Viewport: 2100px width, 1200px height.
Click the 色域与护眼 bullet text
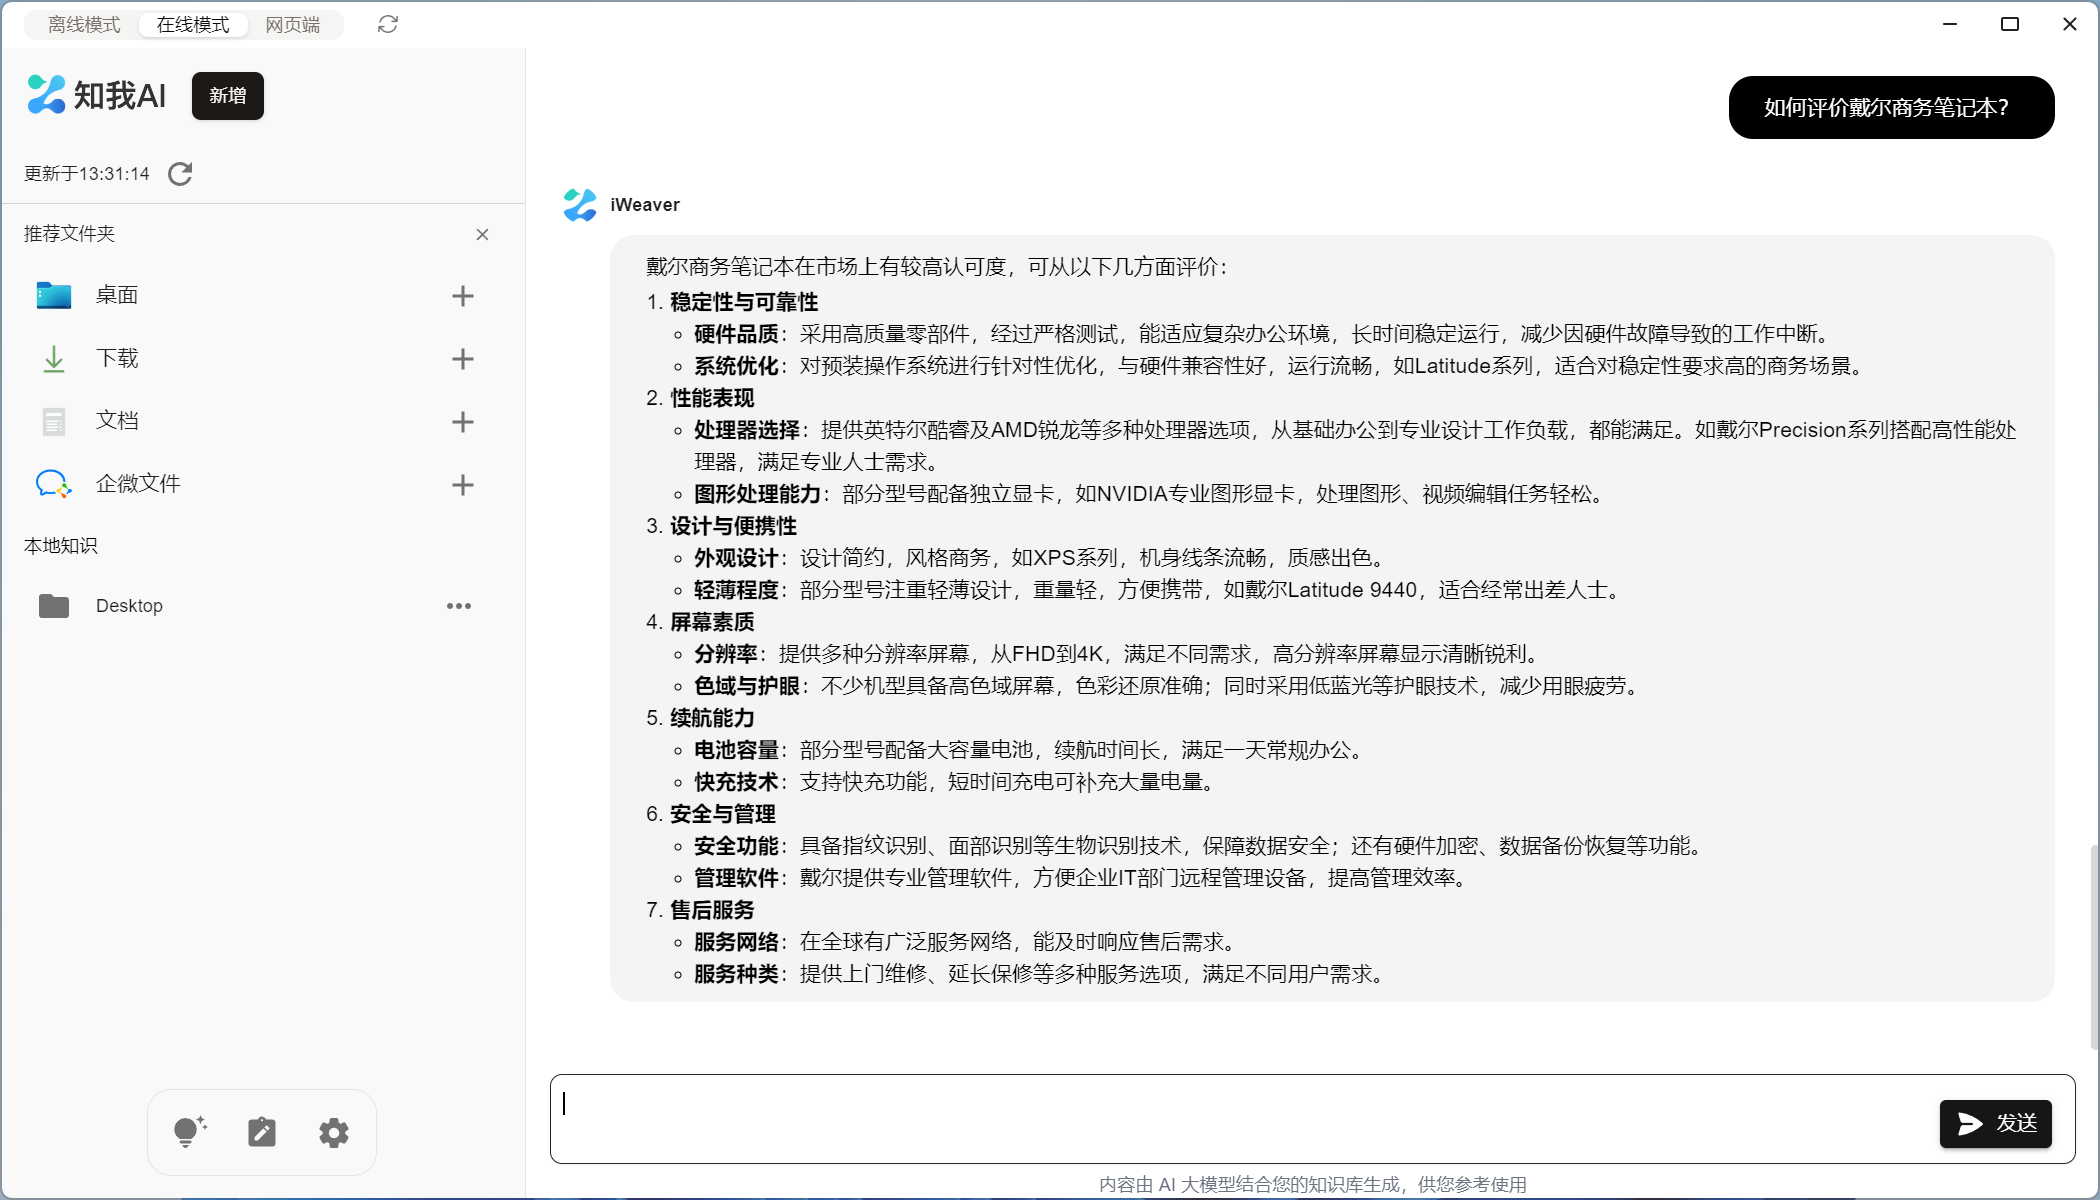tap(1170, 686)
